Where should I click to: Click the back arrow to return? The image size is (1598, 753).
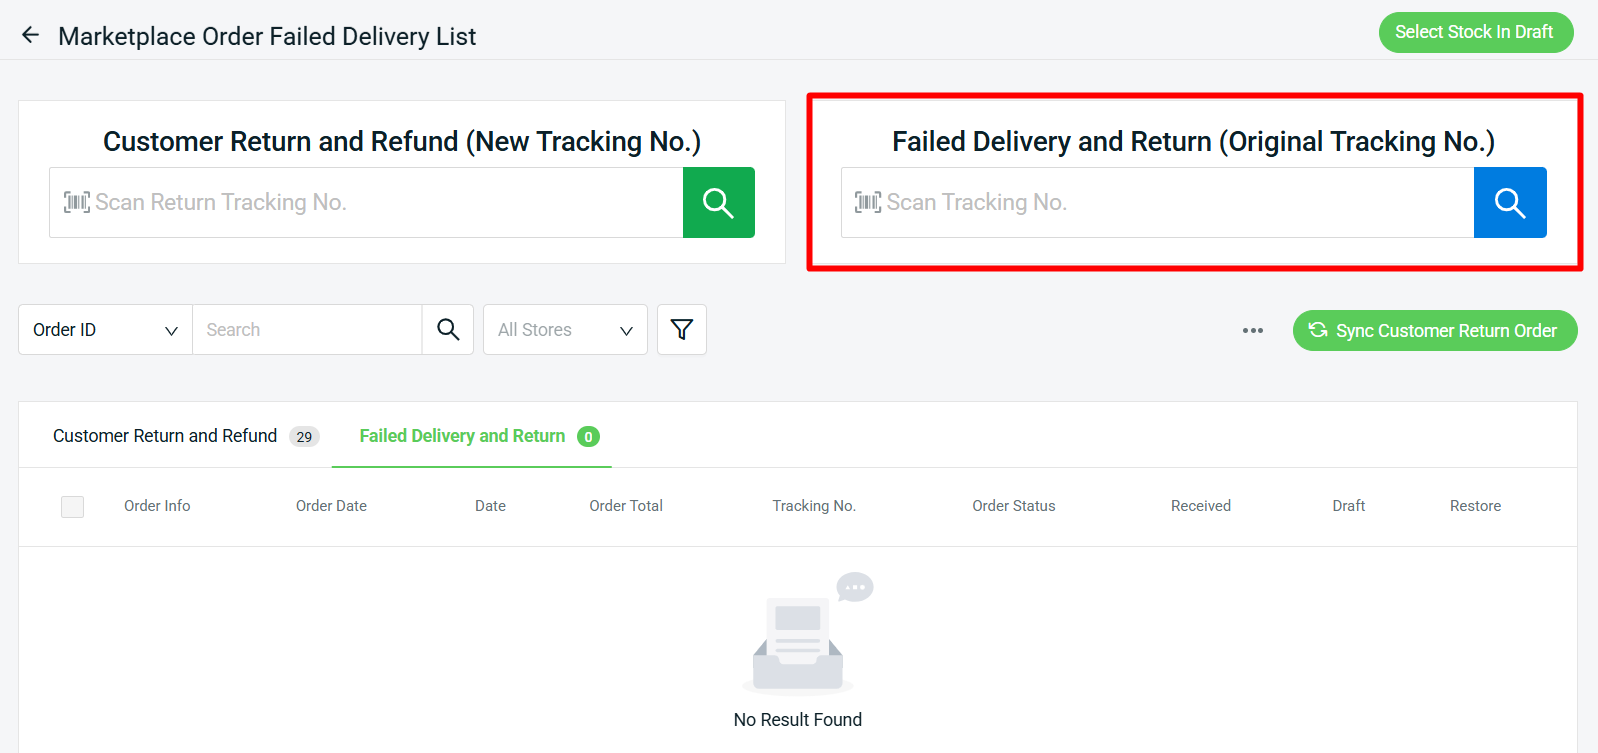pyautogui.click(x=30, y=33)
